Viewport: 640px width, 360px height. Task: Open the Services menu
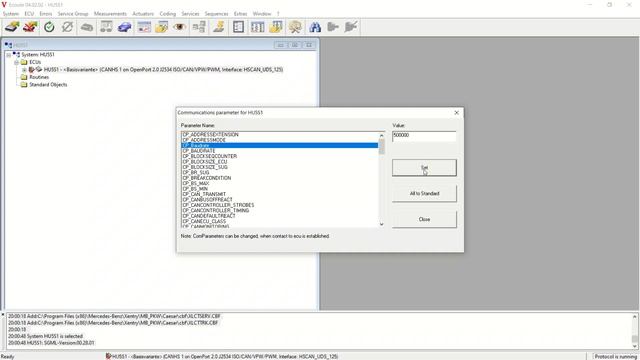tap(190, 13)
